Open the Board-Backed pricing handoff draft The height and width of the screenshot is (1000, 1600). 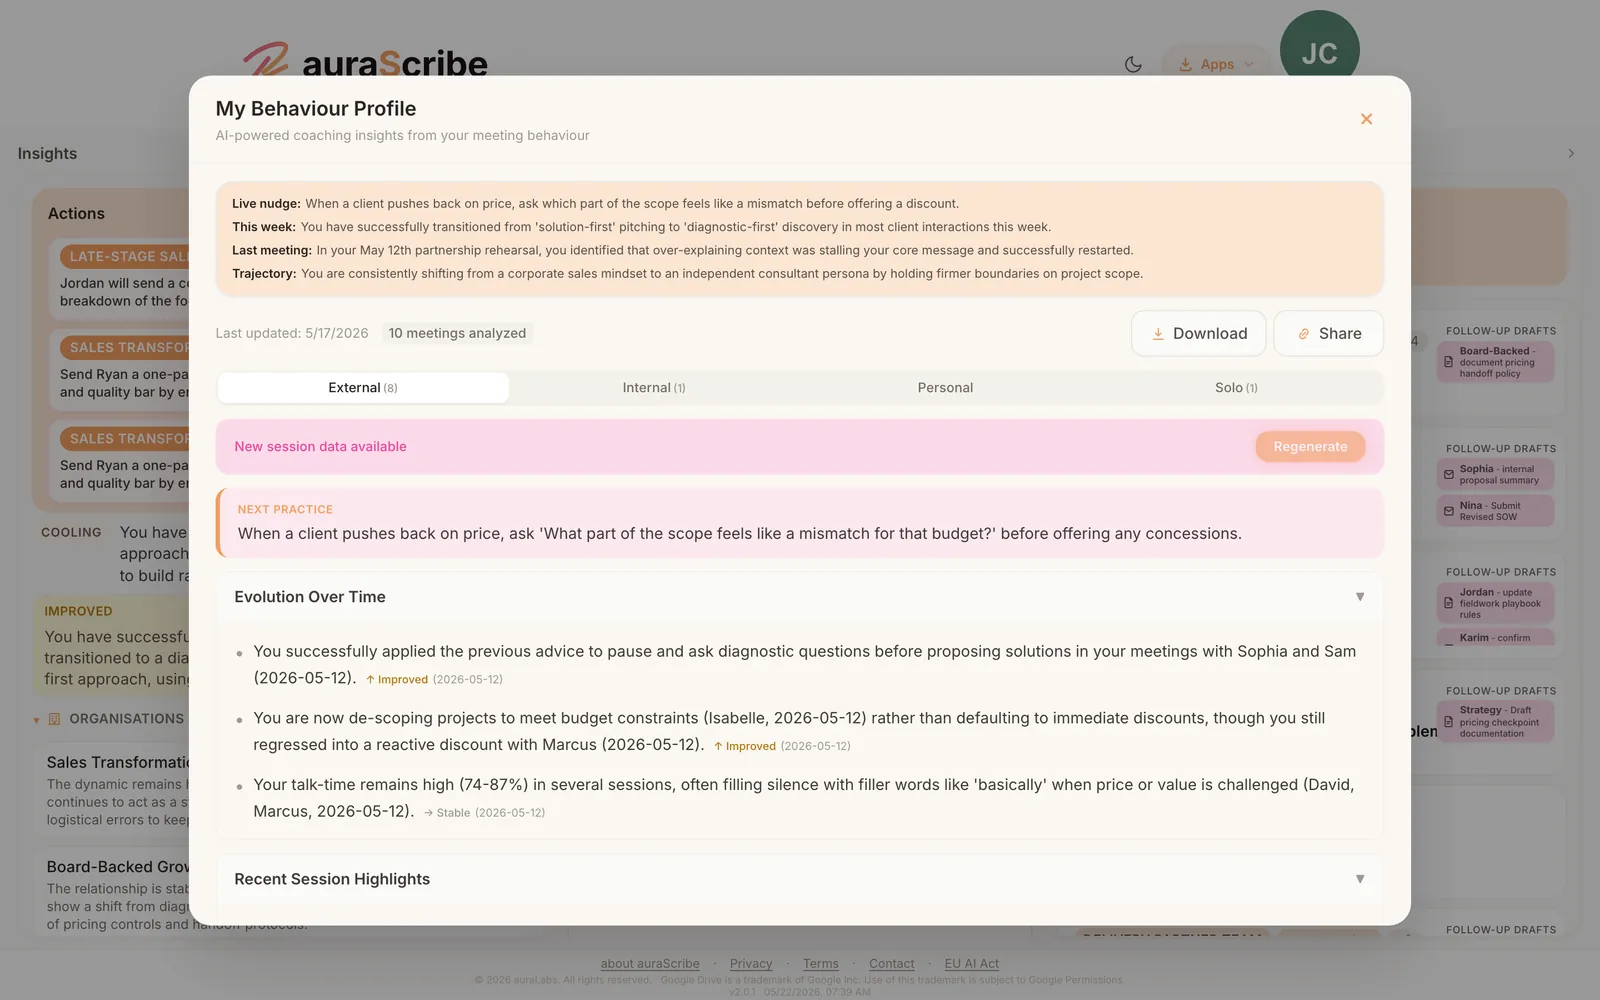coord(1495,362)
